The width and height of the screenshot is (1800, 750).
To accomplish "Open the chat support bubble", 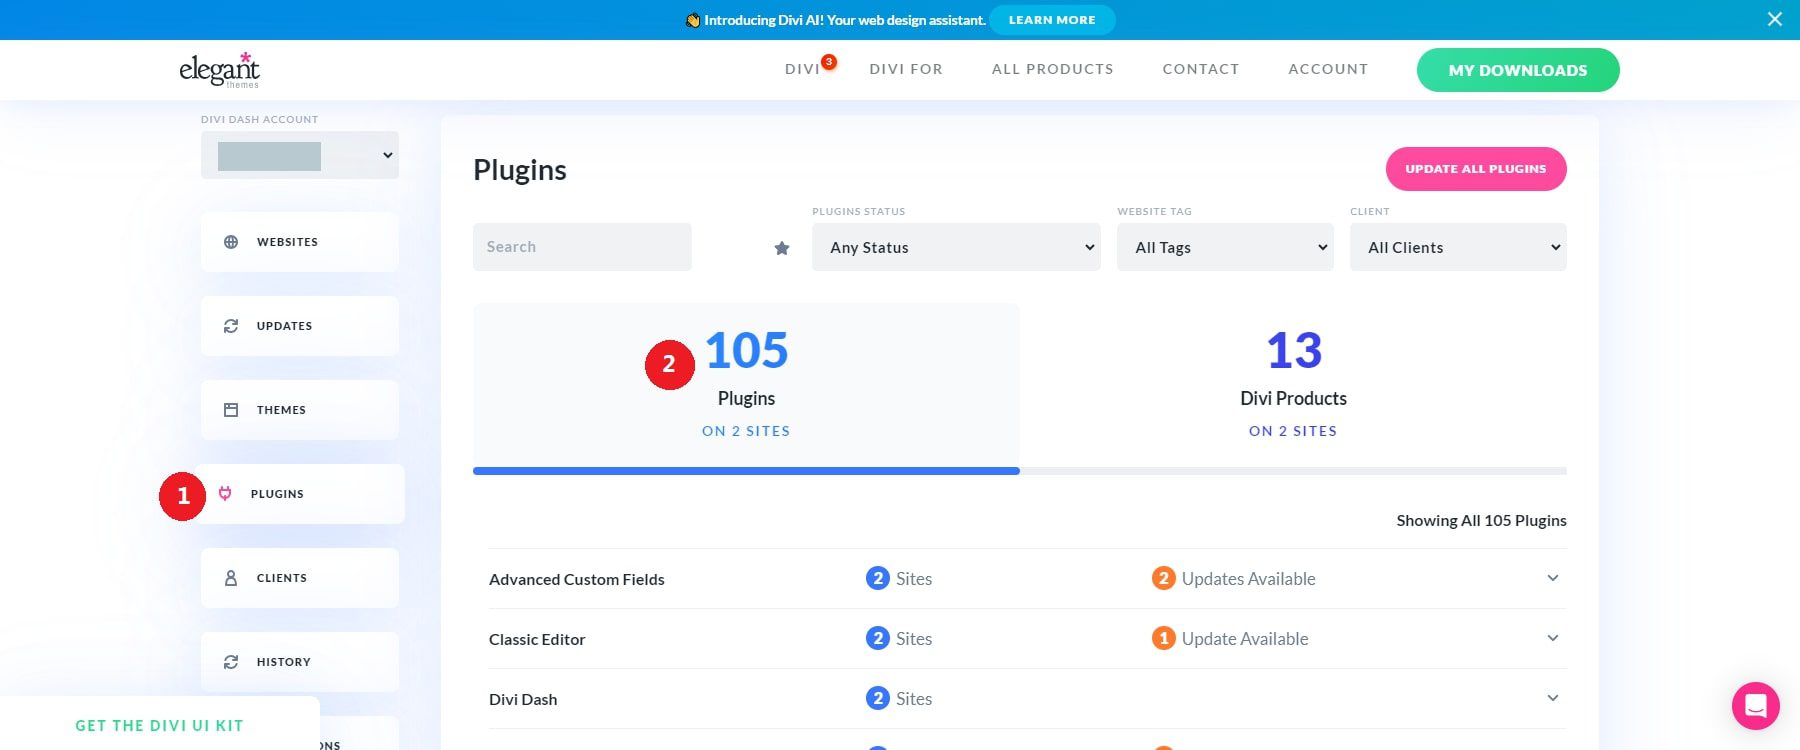I will tap(1755, 706).
